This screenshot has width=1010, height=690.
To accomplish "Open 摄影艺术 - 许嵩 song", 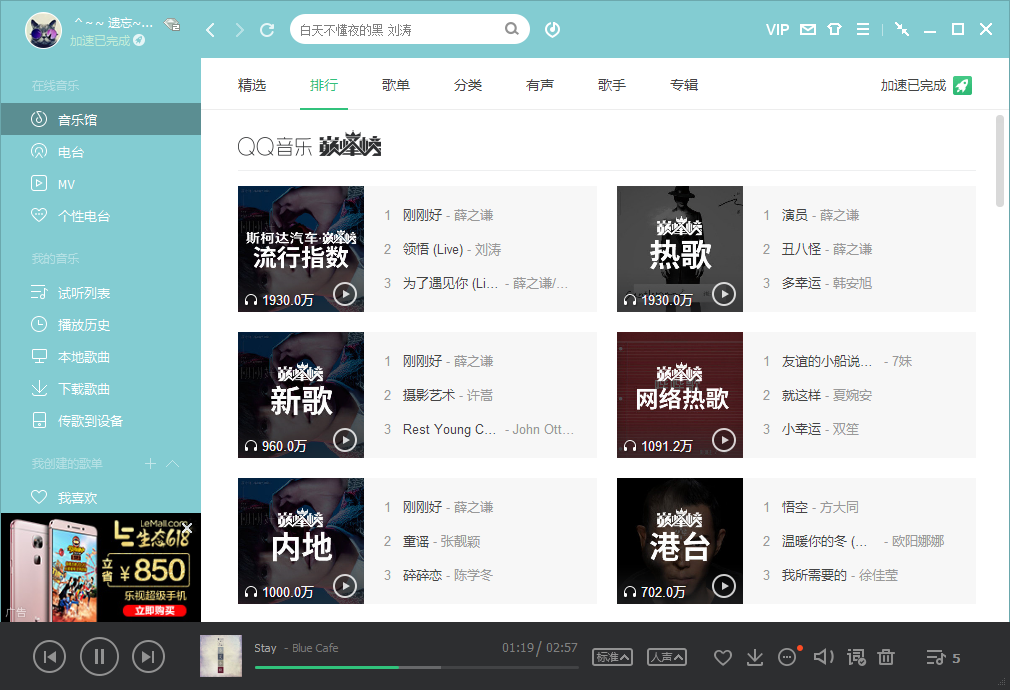I will [x=448, y=395].
